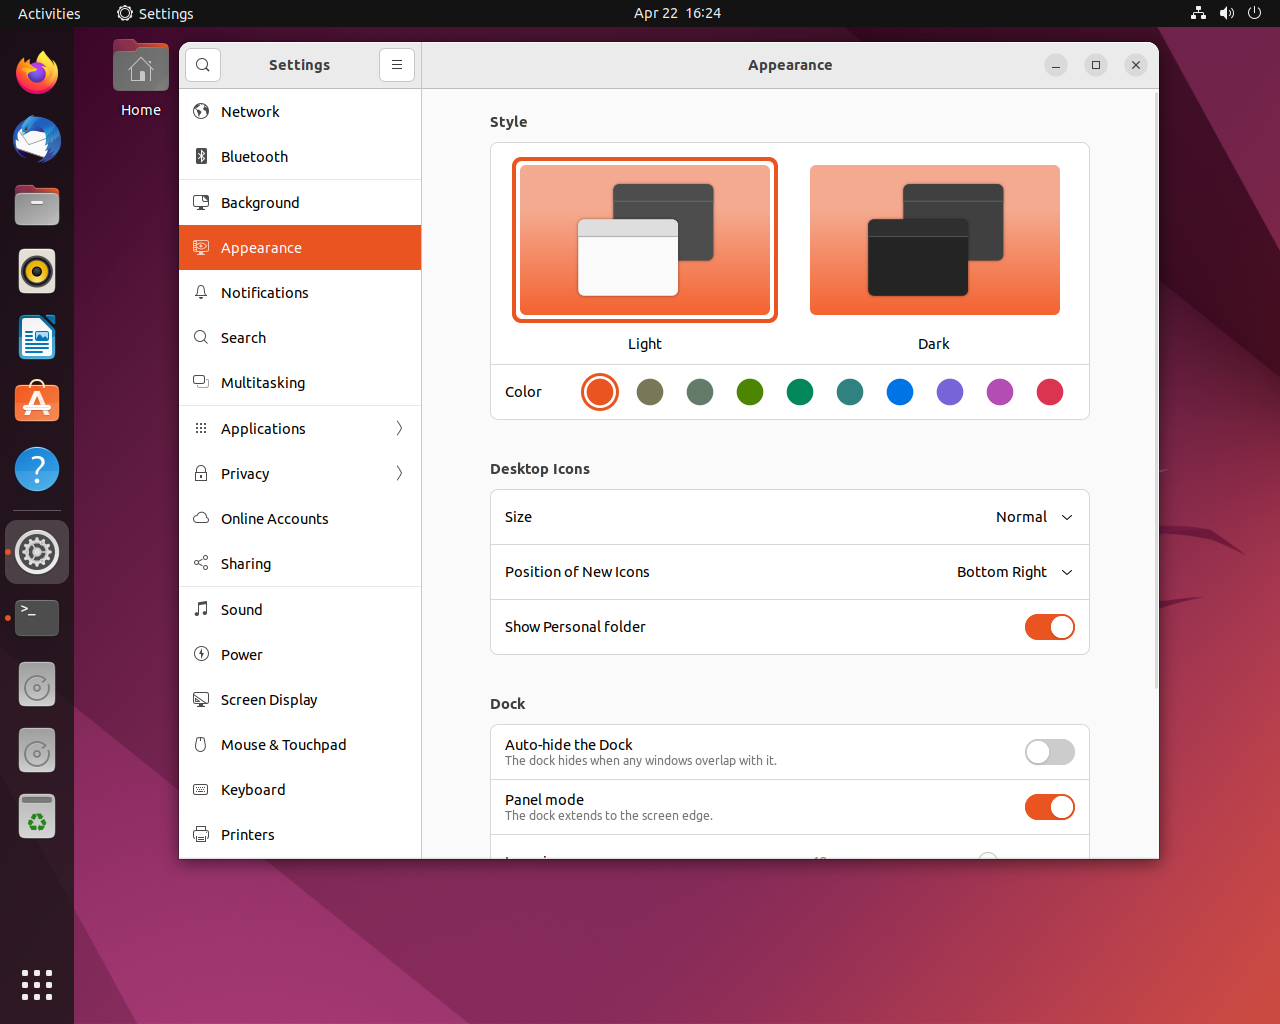Open Notifications settings

(x=300, y=293)
